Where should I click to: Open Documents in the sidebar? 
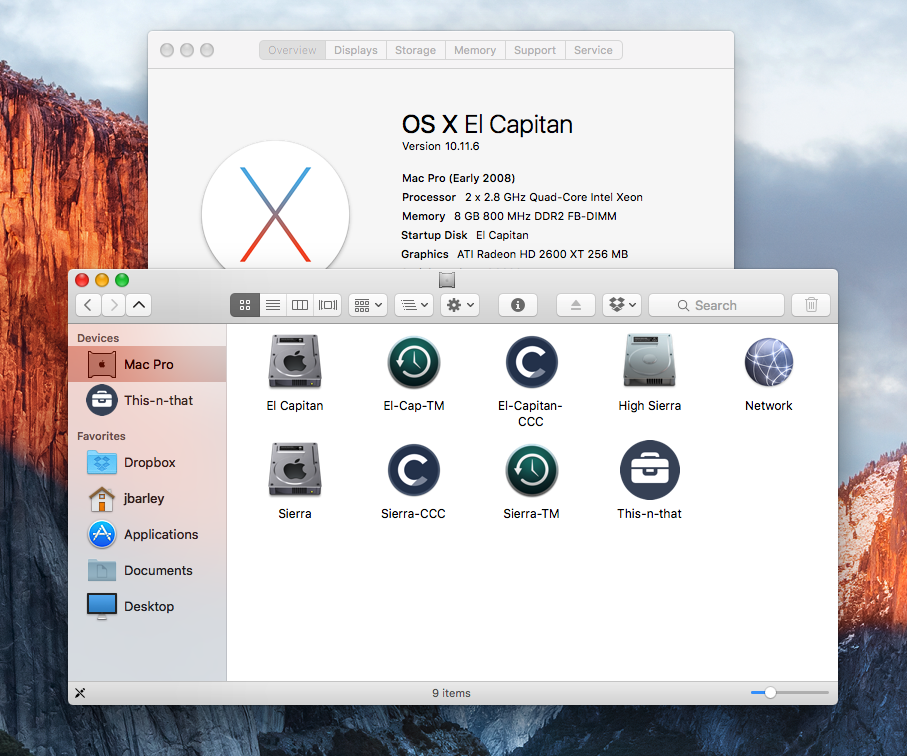pos(148,570)
